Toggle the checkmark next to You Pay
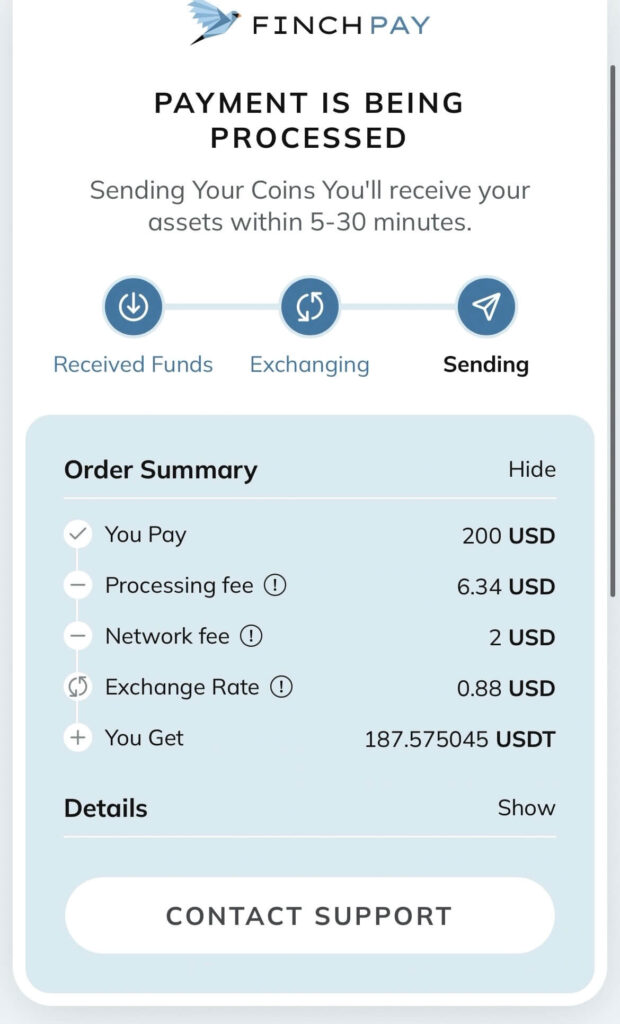Viewport: 620px width, 1024px height. pyautogui.click(x=78, y=535)
